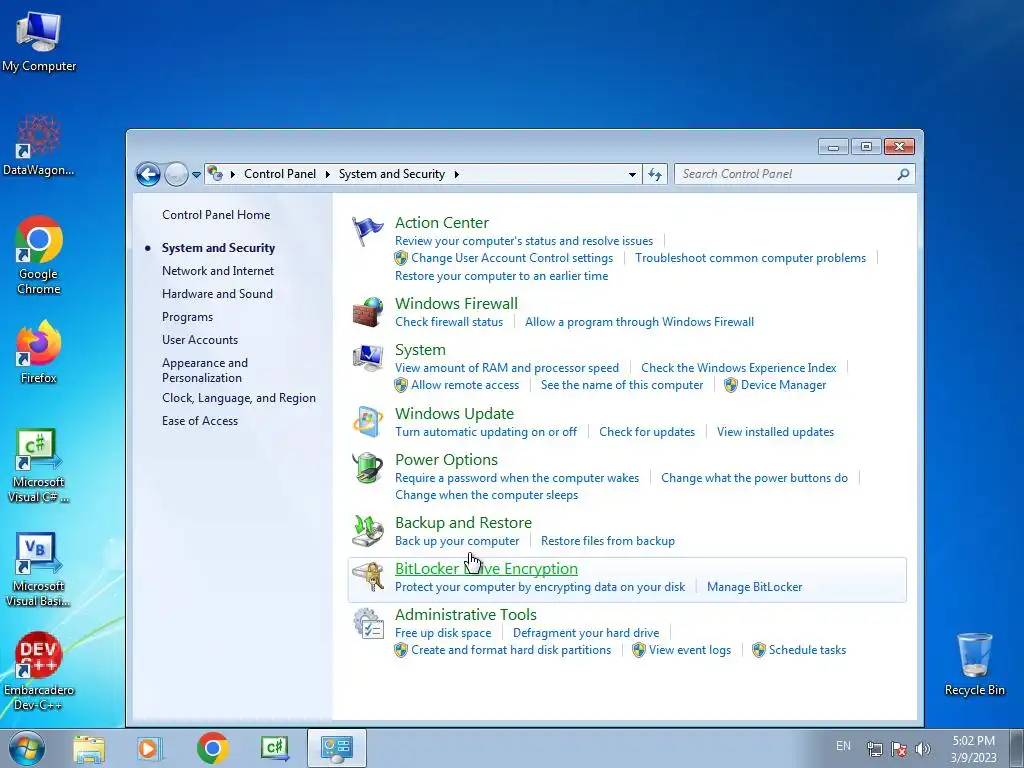
Task: Click Schedule tasks link
Action: click(807, 650)
